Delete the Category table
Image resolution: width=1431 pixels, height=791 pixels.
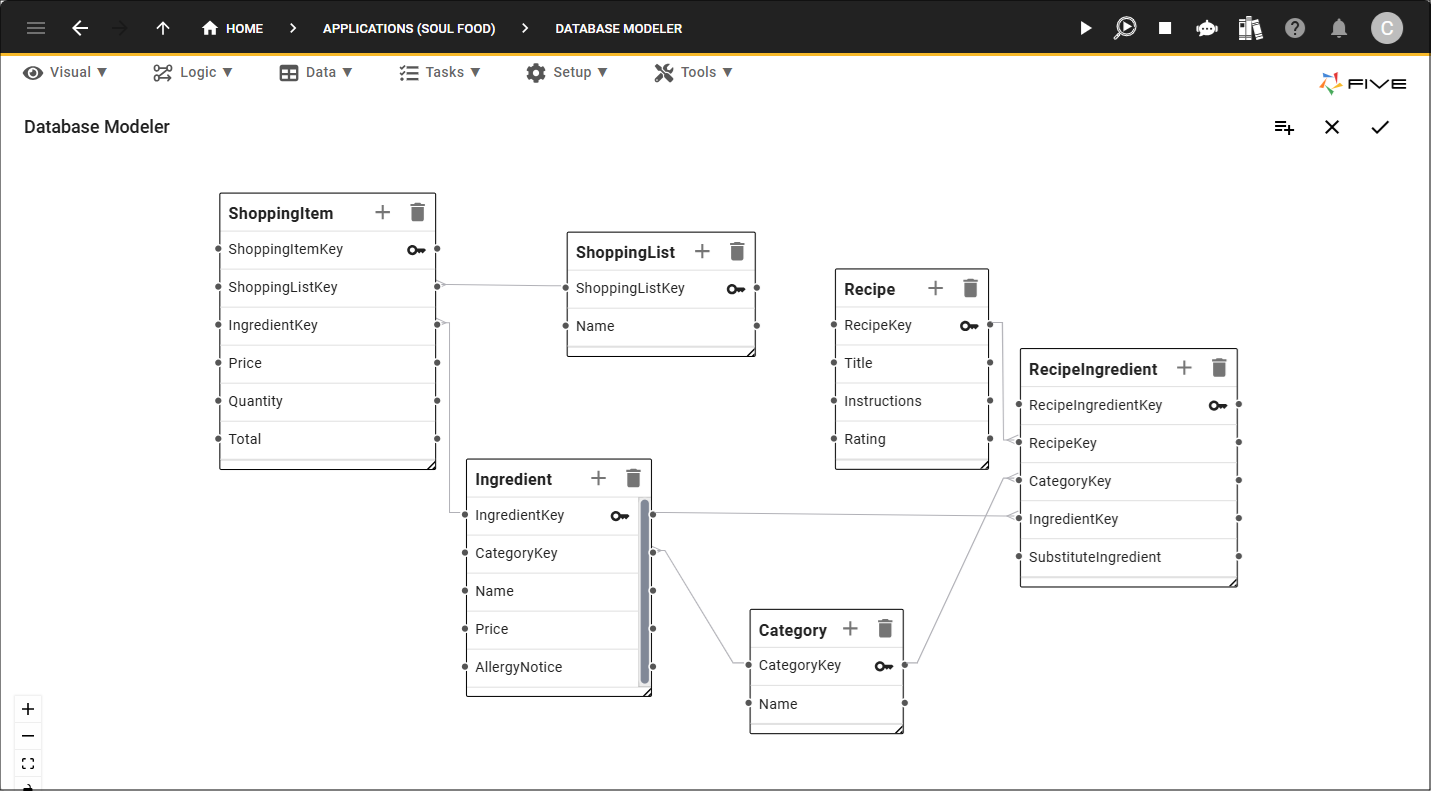click(885, 628)
